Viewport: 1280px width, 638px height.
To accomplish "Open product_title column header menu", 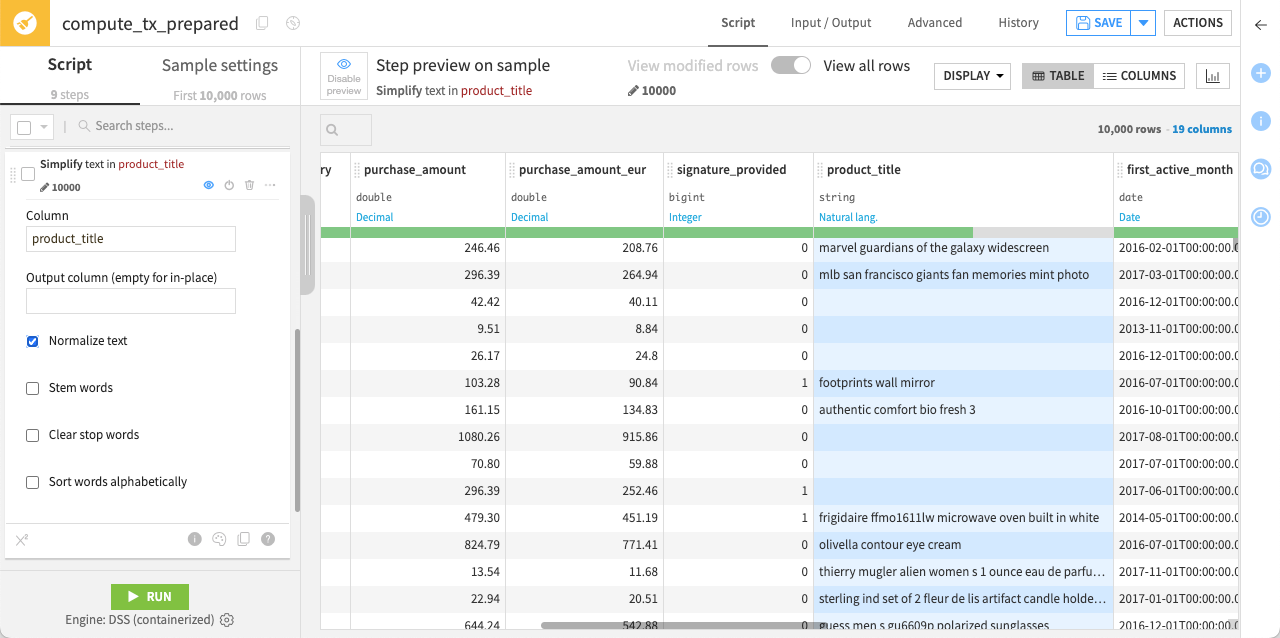I will tap(864, 170).
